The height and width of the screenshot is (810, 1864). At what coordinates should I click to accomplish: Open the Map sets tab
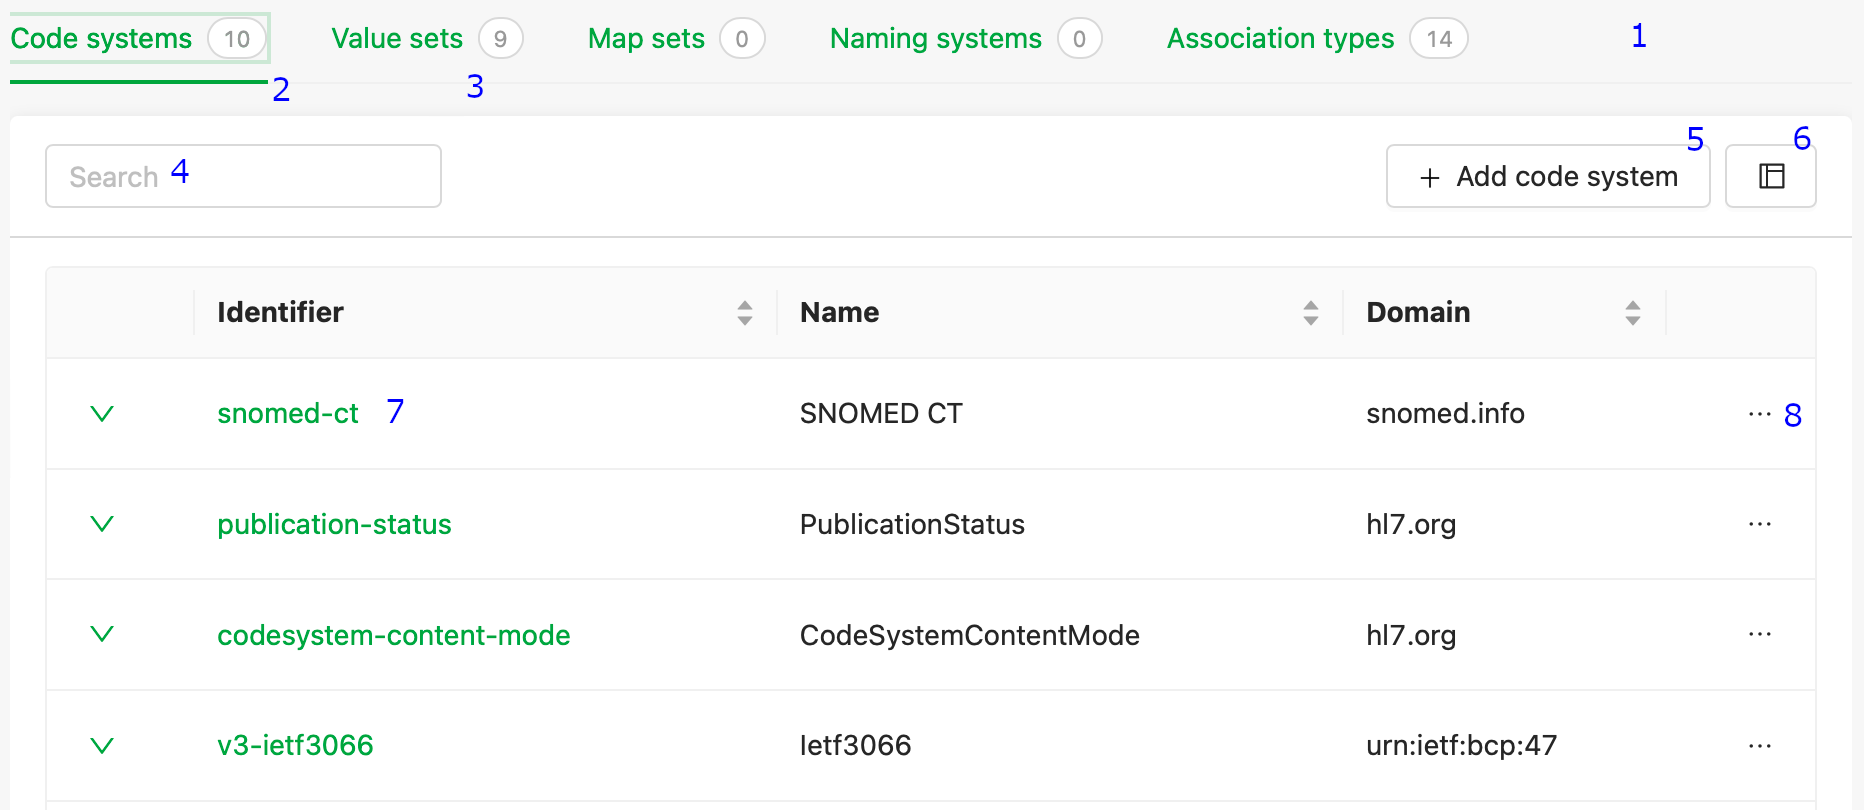pos(676,39)
